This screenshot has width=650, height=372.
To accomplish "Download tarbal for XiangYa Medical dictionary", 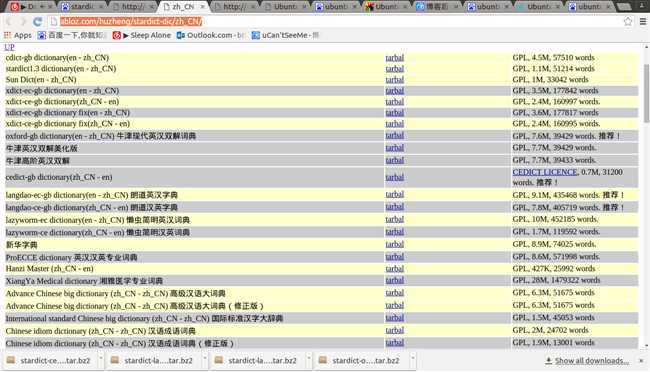I will 395,281.
